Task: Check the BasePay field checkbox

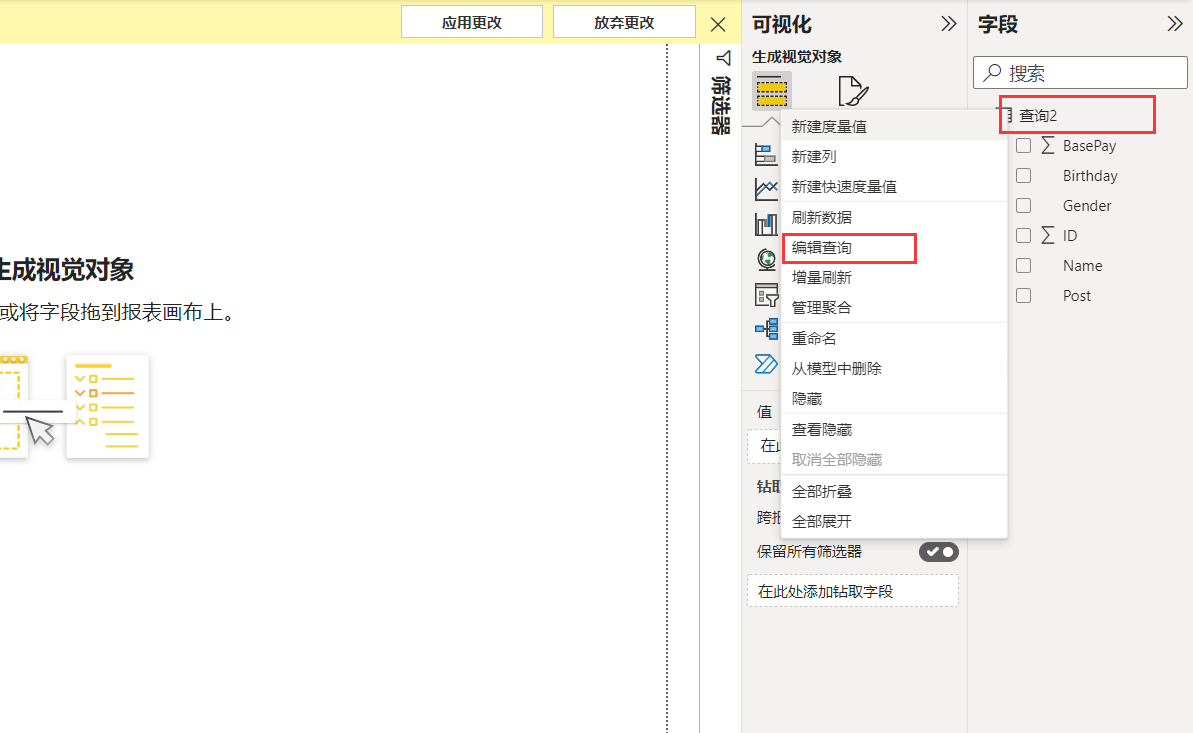Action: click(x=1023, y=145)
